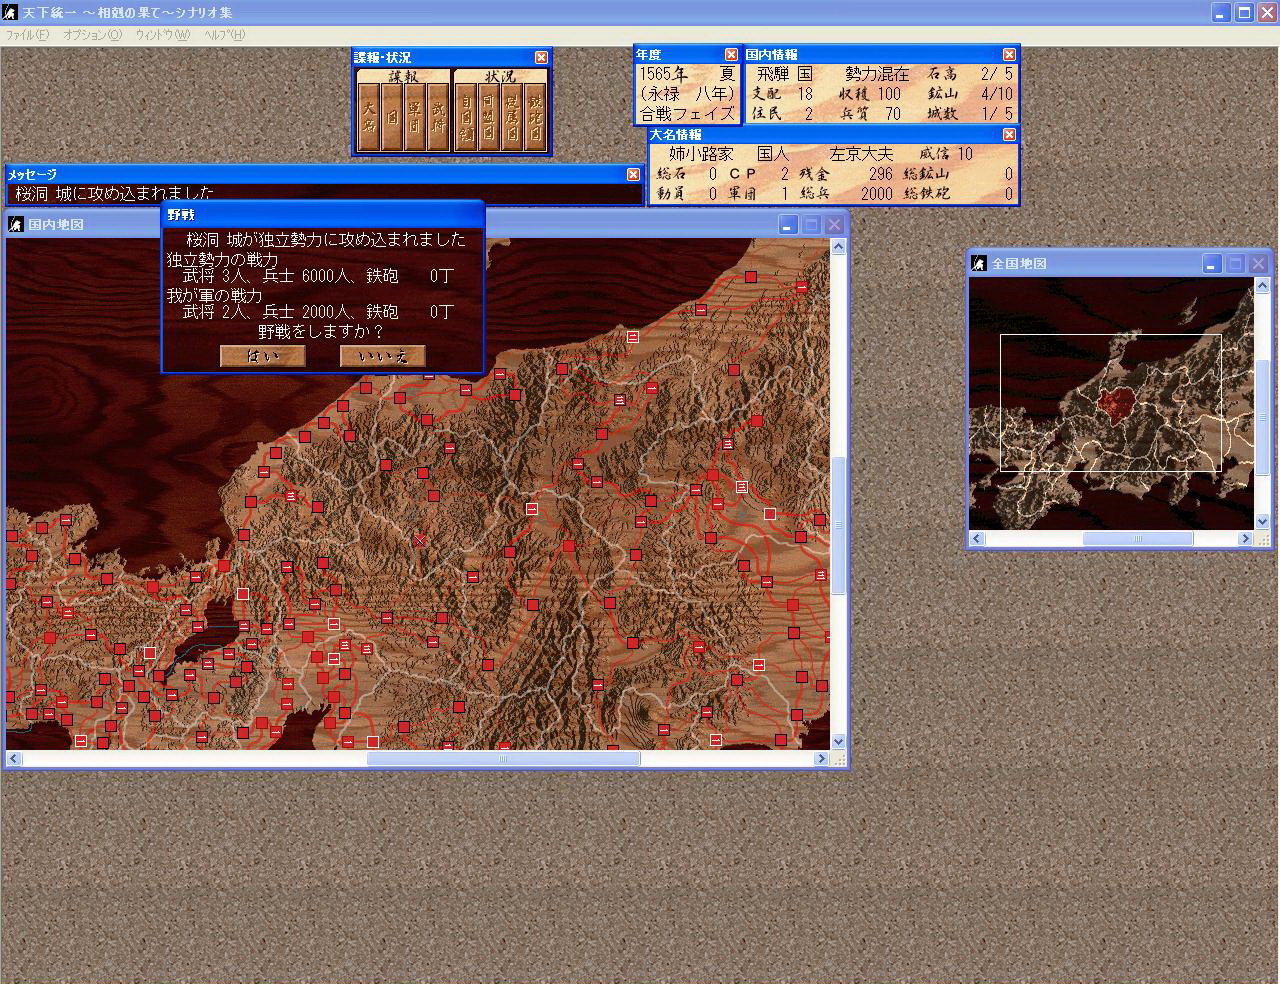Click right arrow of 全国地図 horizontal scrollbar
This screenshot has height=984, width=1280.
pyautogui.click(x=1245, y=538)
